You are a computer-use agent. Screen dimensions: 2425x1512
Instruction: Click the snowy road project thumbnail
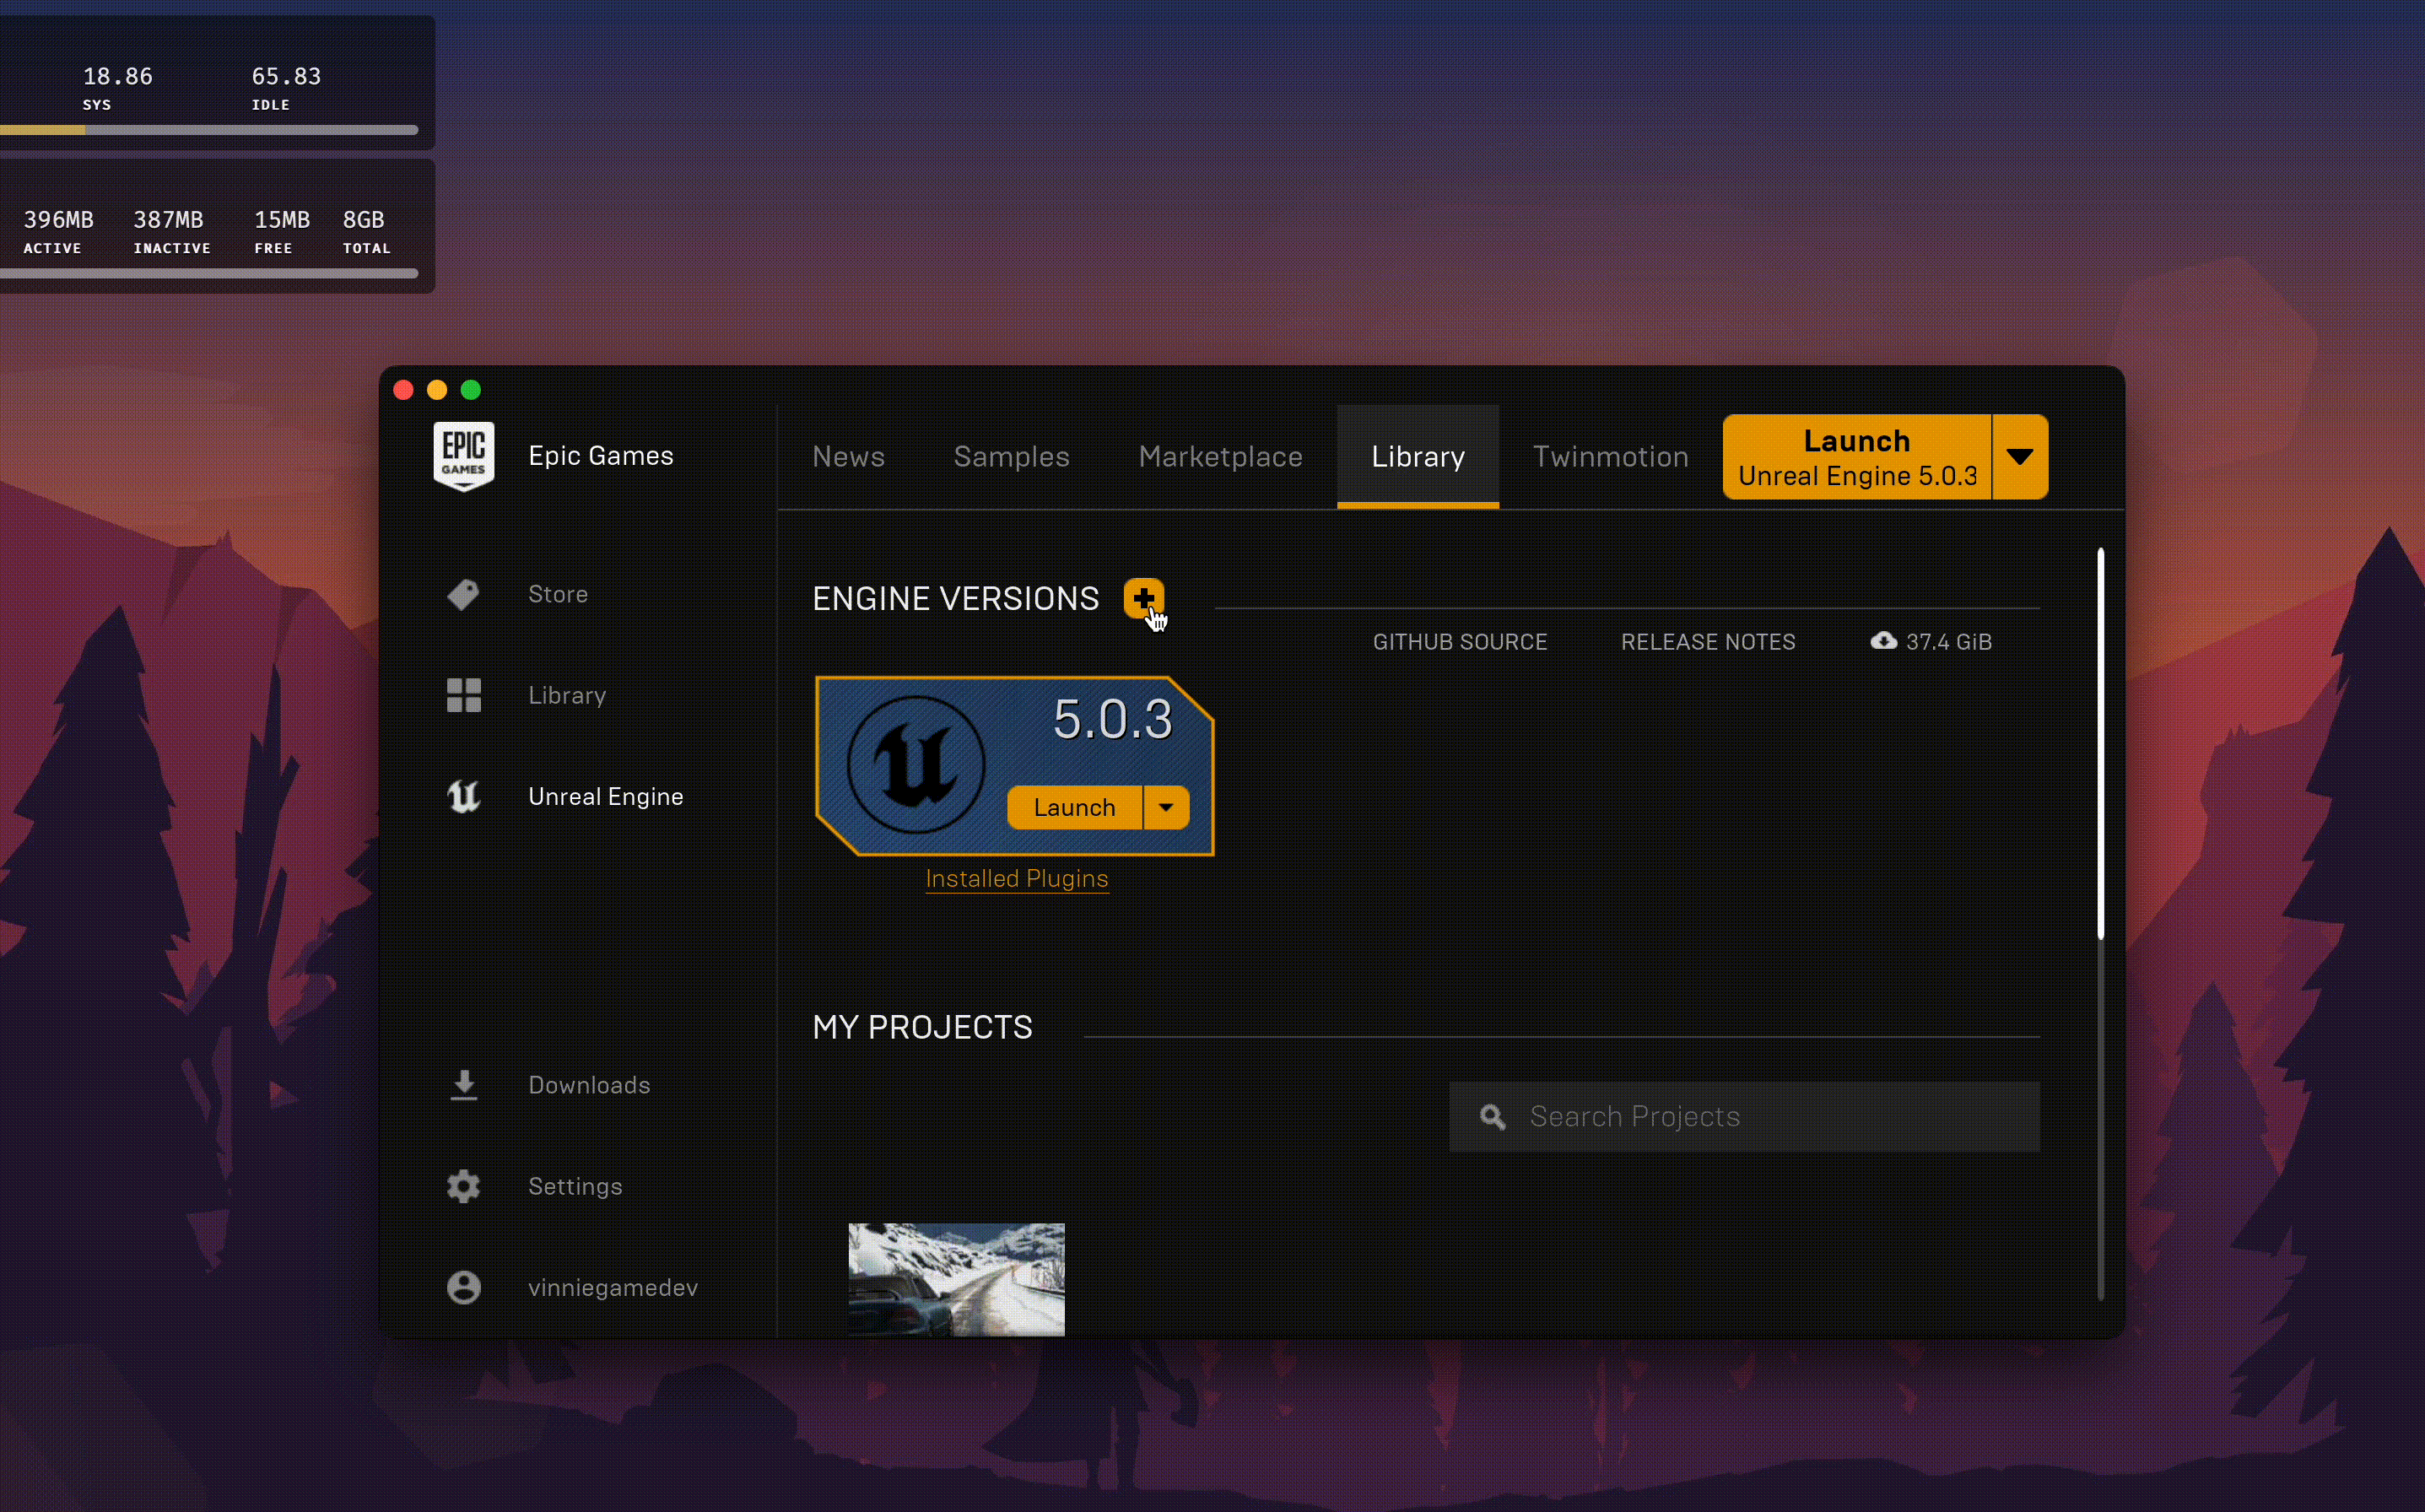point(956,1280)
